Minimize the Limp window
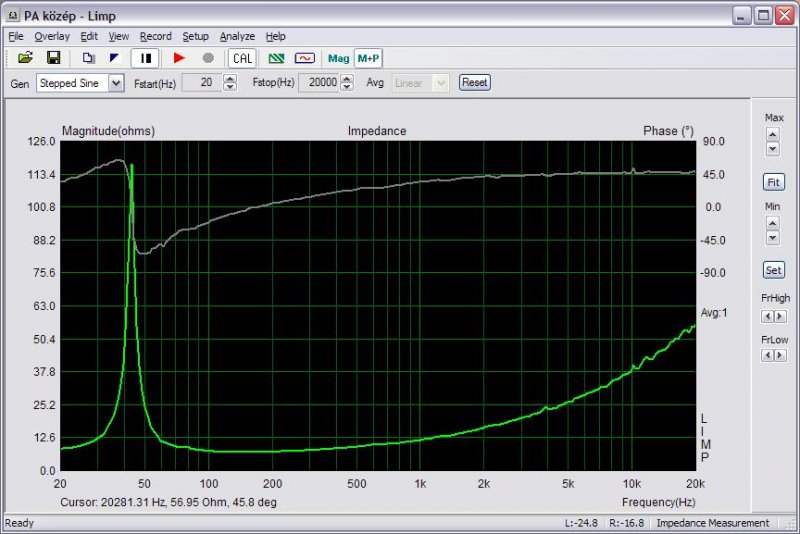Image resolution: width=800 pixels, height=534 pixels. pyautogui.click(x=742, y=16)
